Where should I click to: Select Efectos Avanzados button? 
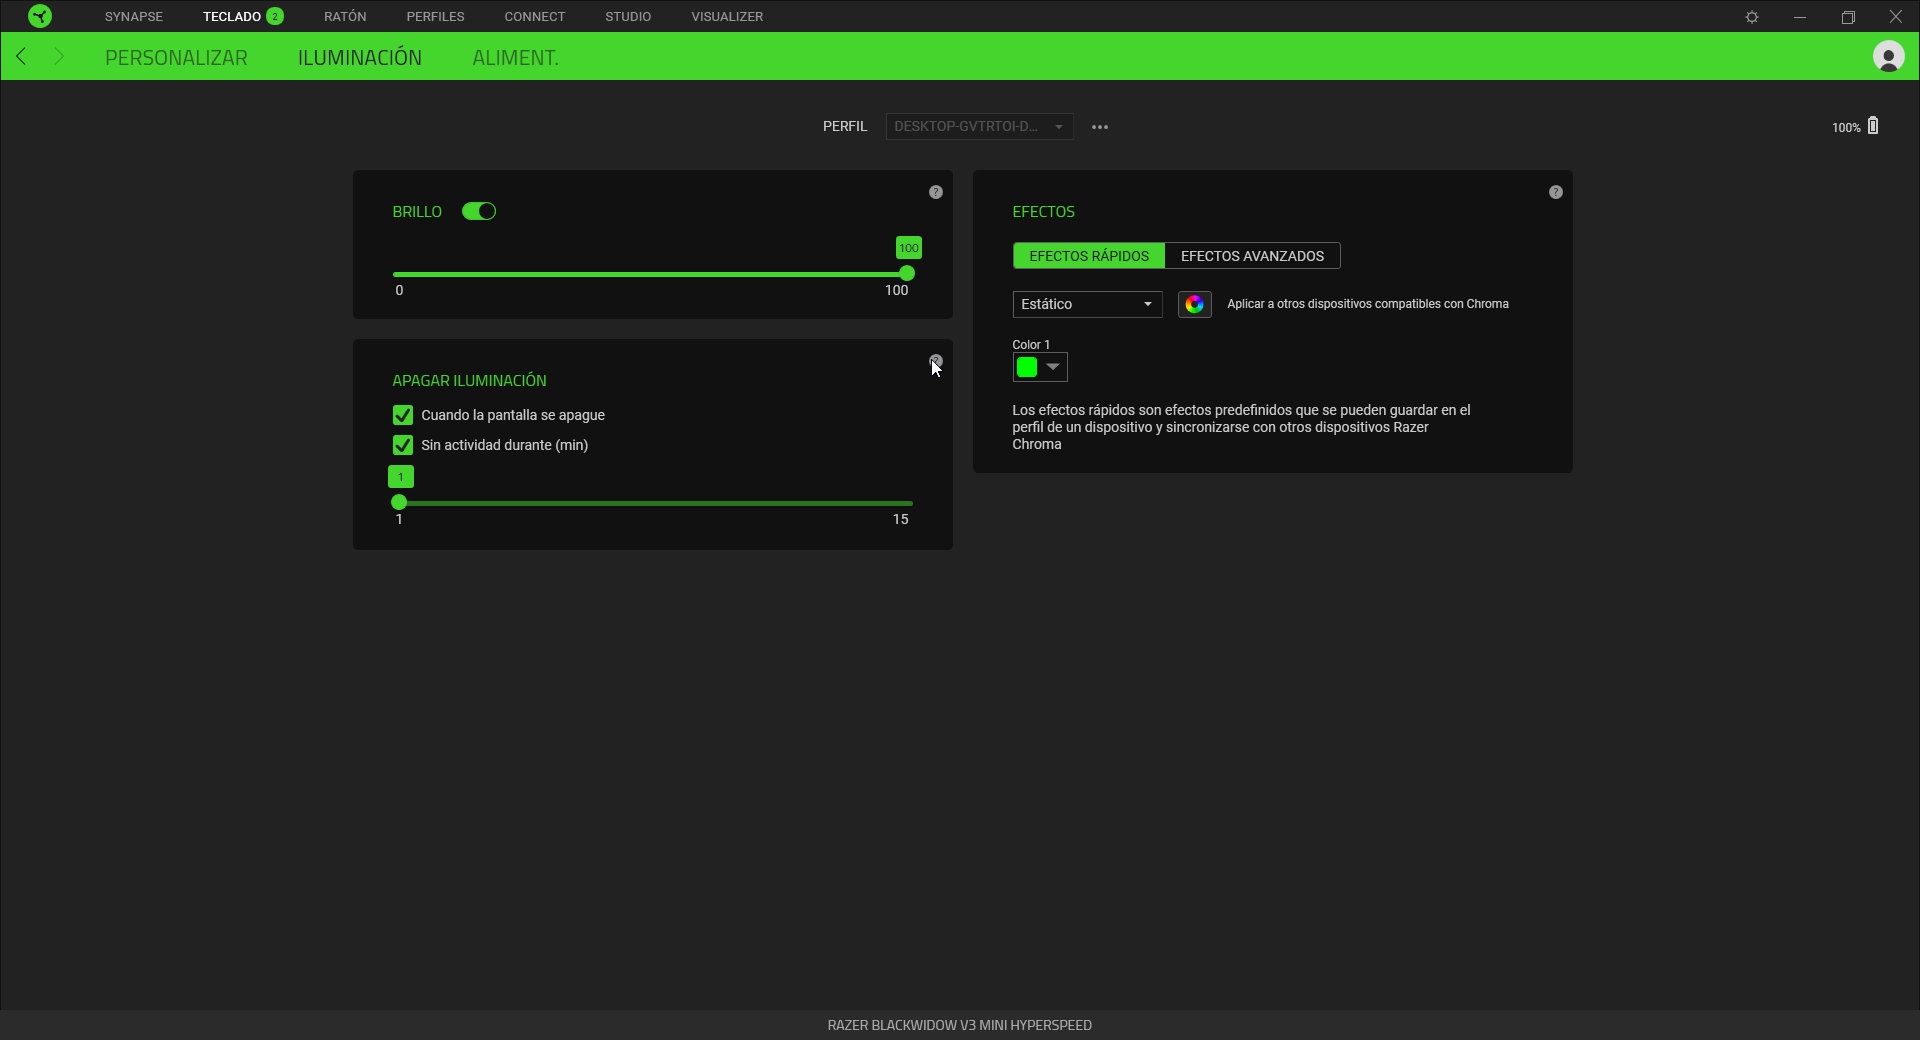click(1252, 256)
